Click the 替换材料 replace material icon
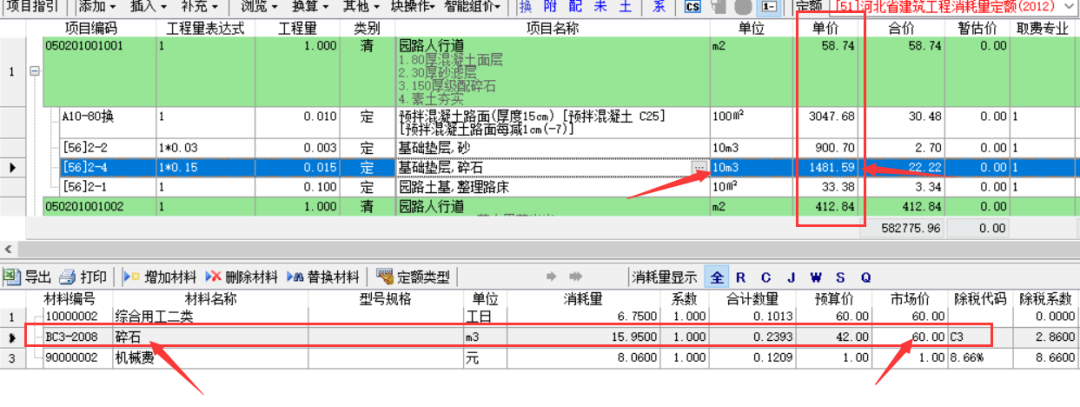Viewport: 1080px width, 407px height. pyautogui.click(x=295, y=277)
